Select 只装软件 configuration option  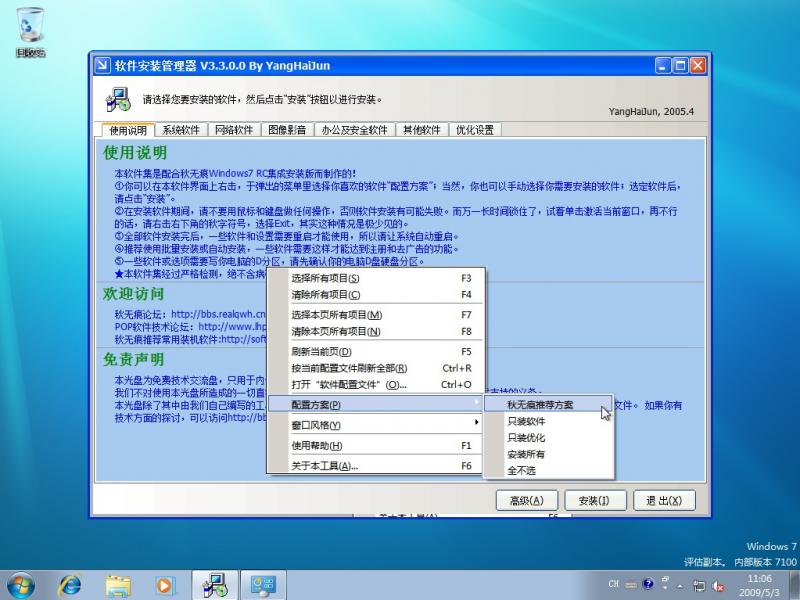(x=526, y=421)
